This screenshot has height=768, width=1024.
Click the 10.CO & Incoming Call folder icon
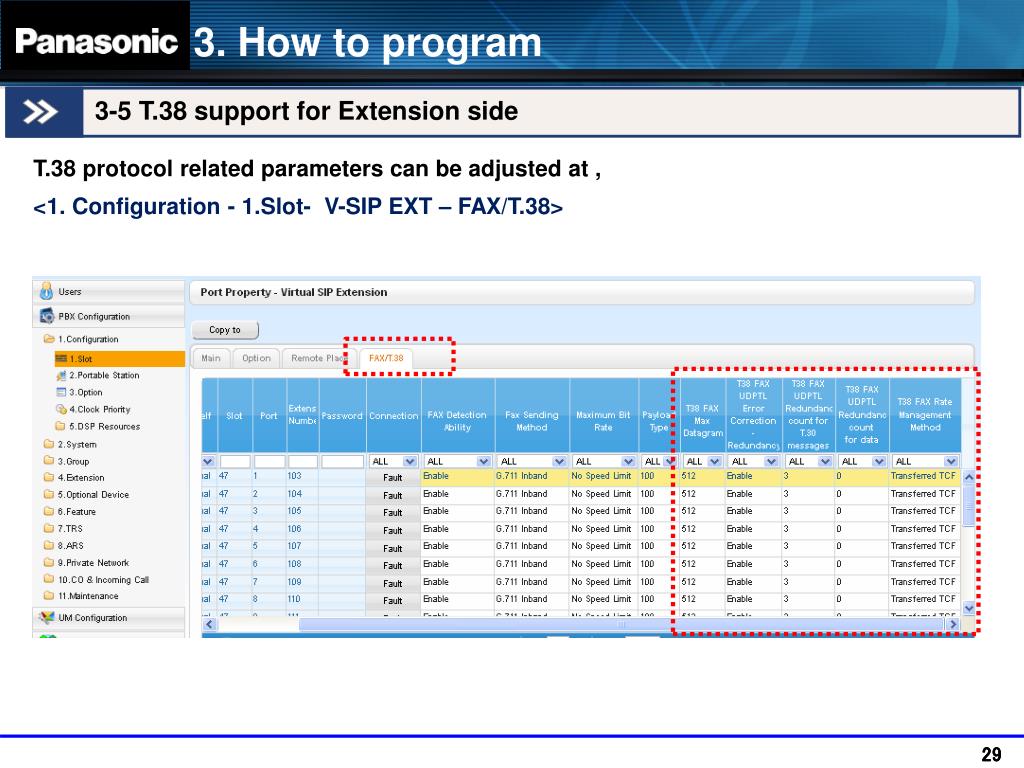pyautogui.click(x=49, y=579)
